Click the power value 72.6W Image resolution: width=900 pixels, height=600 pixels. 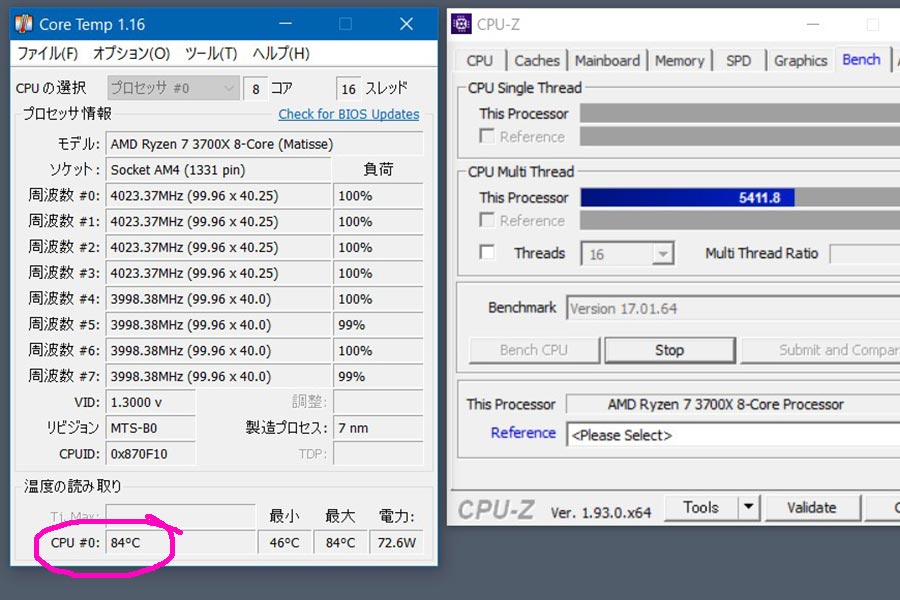tap(397, 543)
